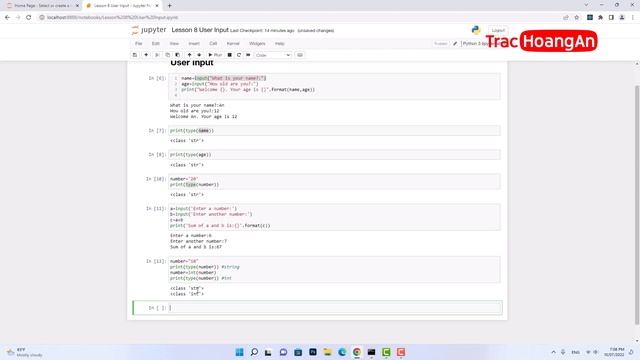Open the weather widget on taskbar

coord(24,352)
